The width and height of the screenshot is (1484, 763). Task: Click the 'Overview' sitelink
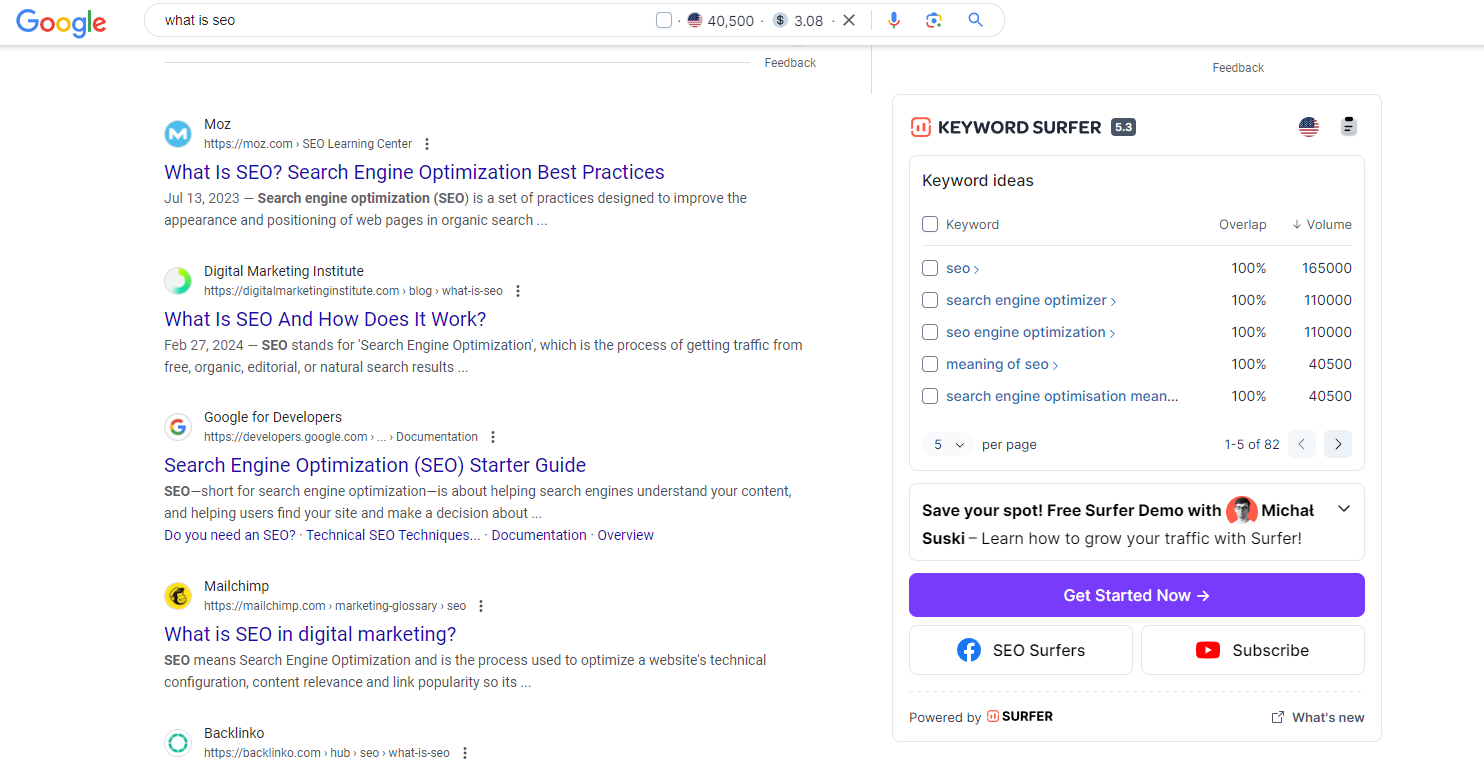click(x=626, y=535)
